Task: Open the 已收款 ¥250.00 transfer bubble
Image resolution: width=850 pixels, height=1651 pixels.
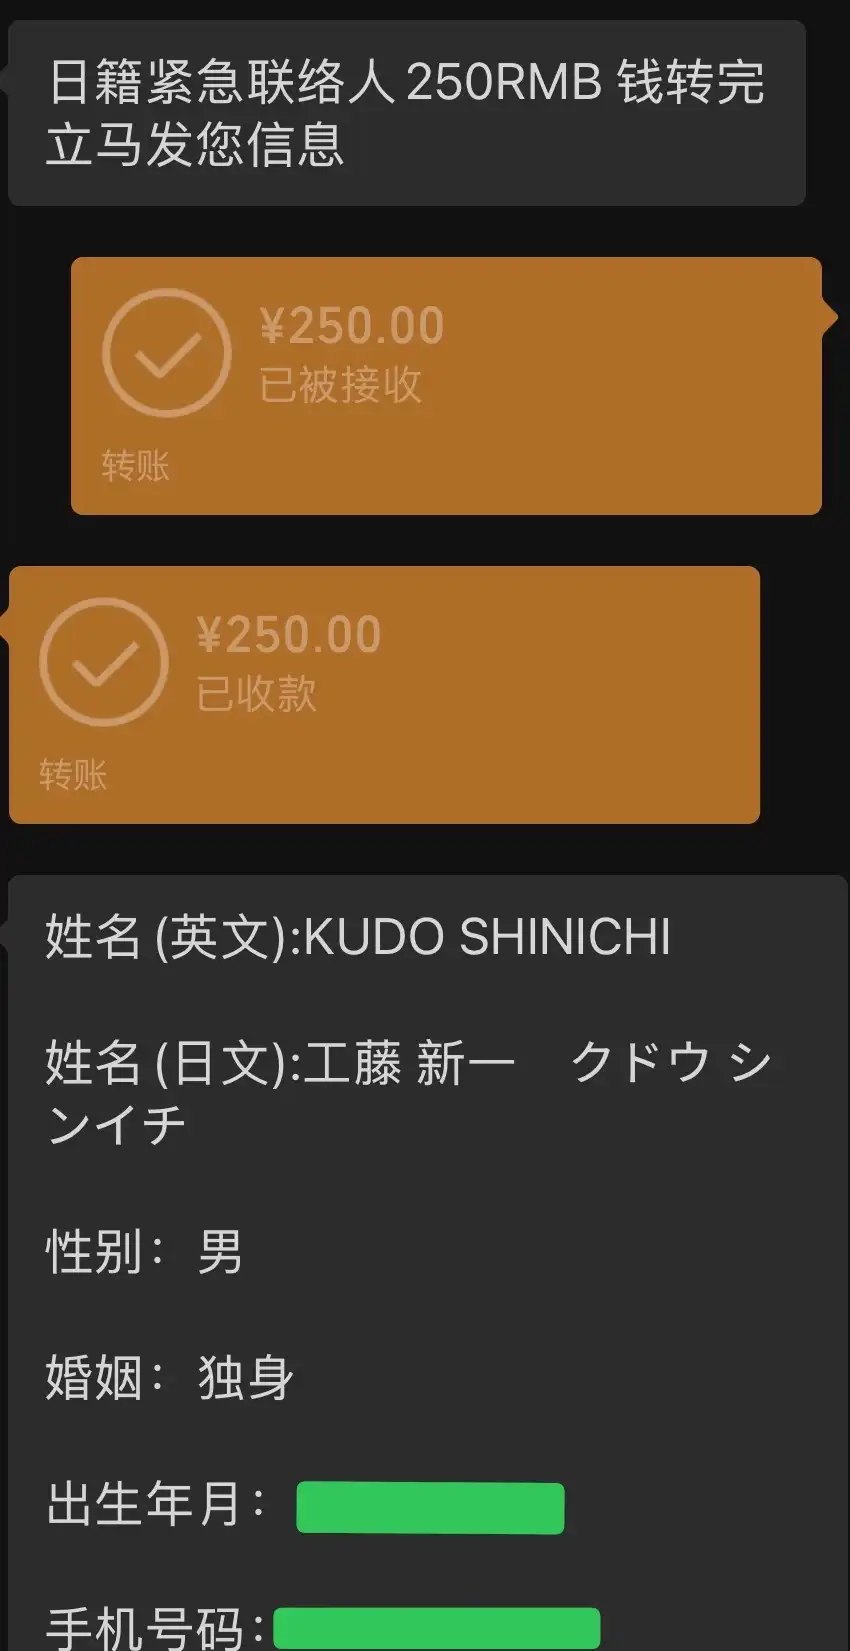Action: coord(384,695)
